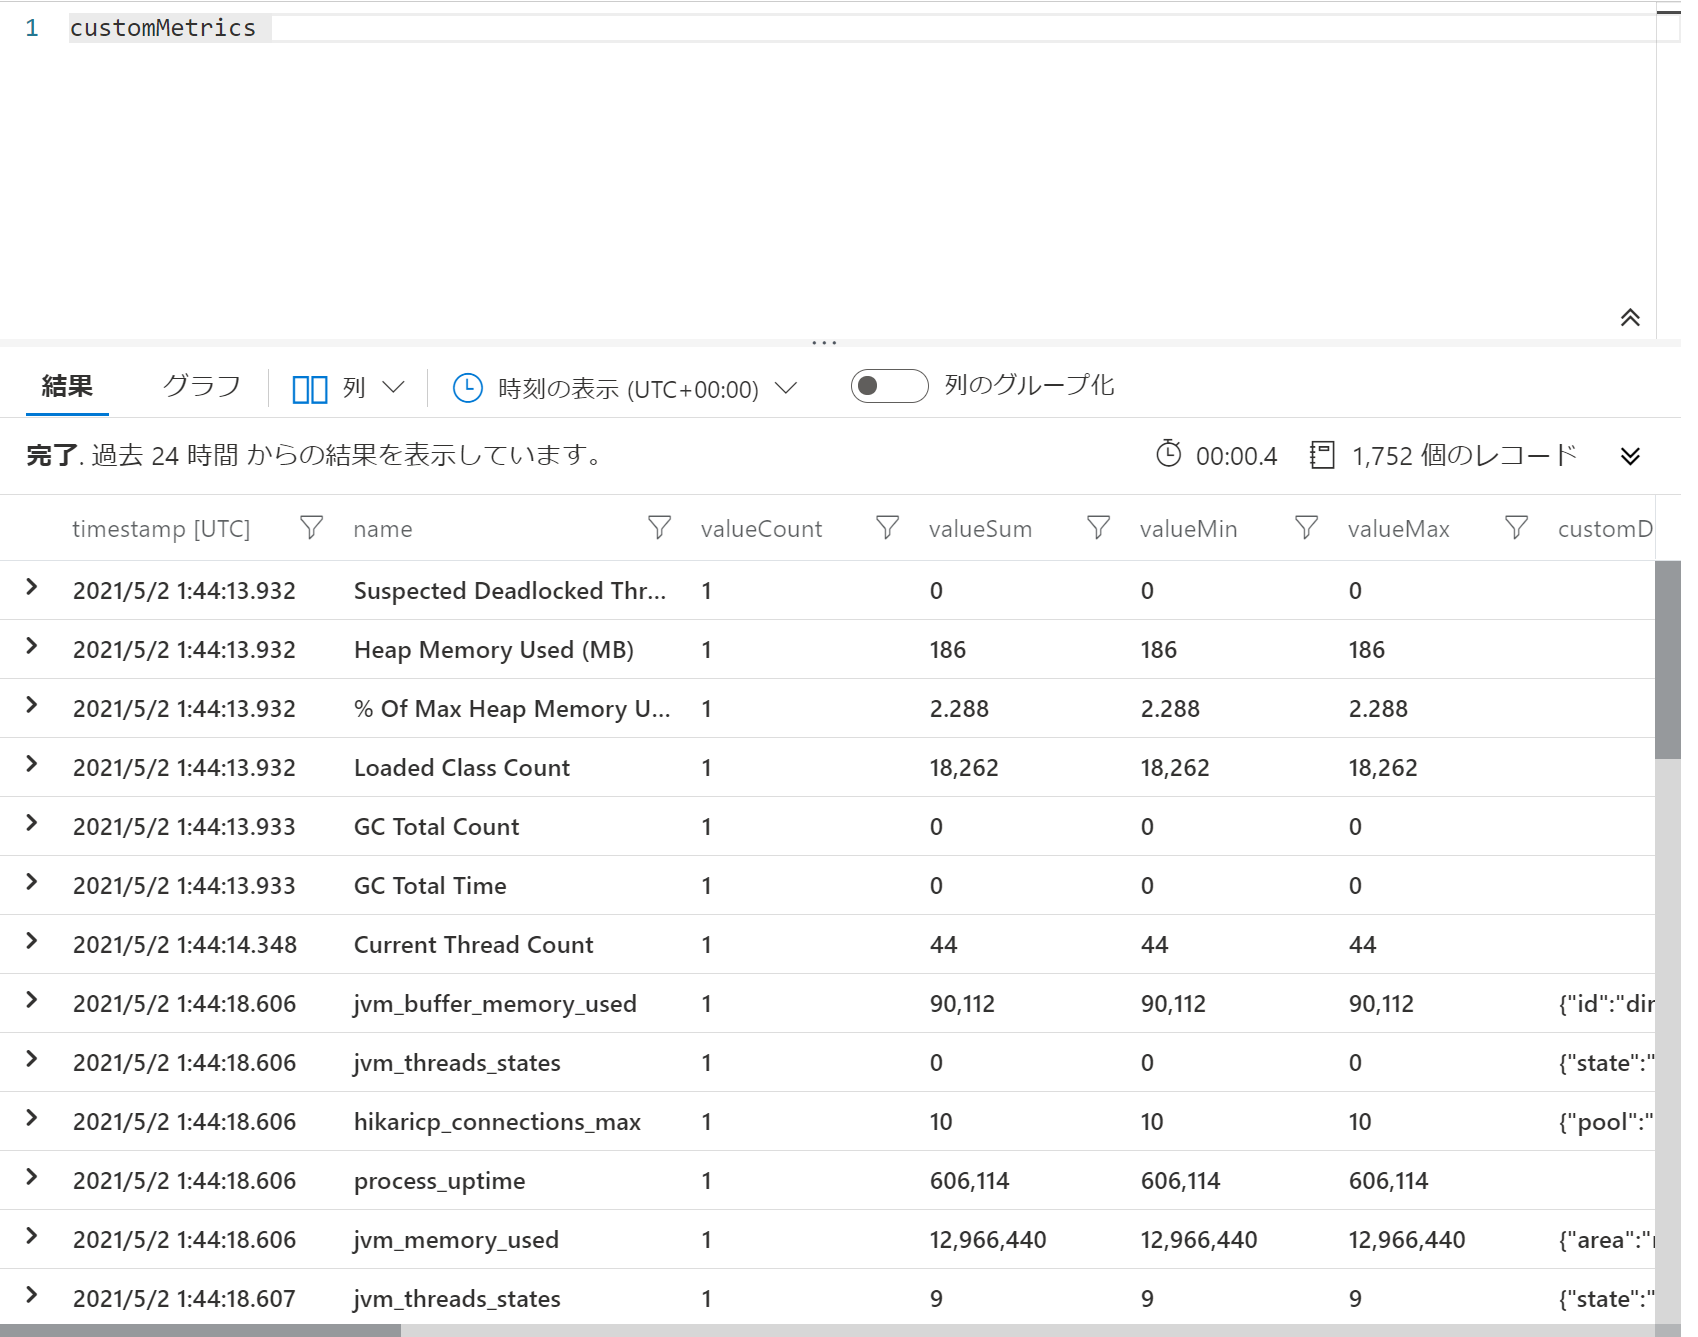Click the clock icon next to 時刻の表示
This screenshot has height=1337, width=1698.
[x=468, y=387]
